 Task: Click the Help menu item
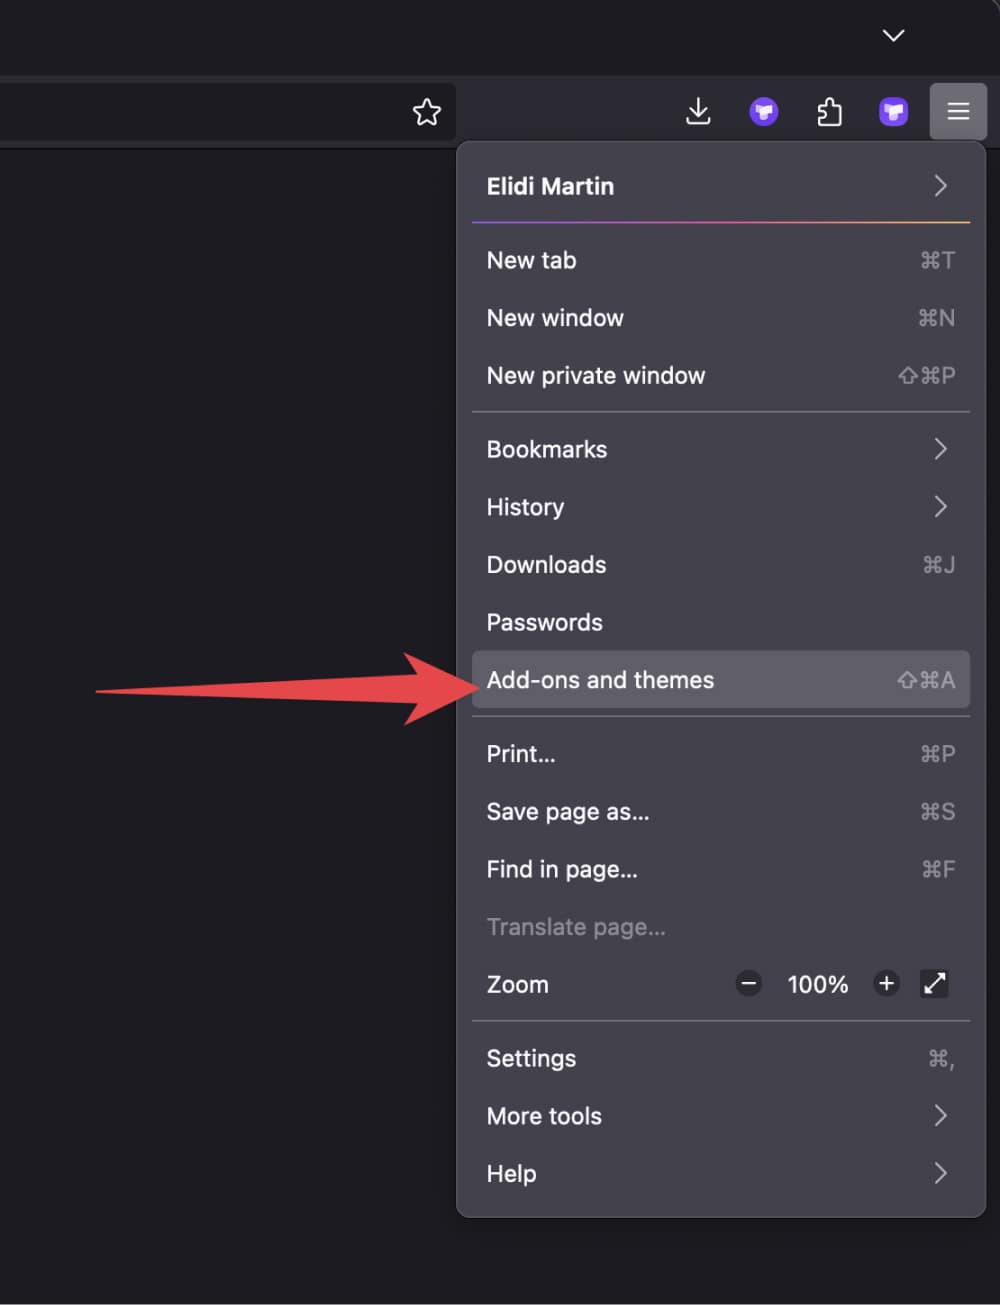tap(721, 1174)
